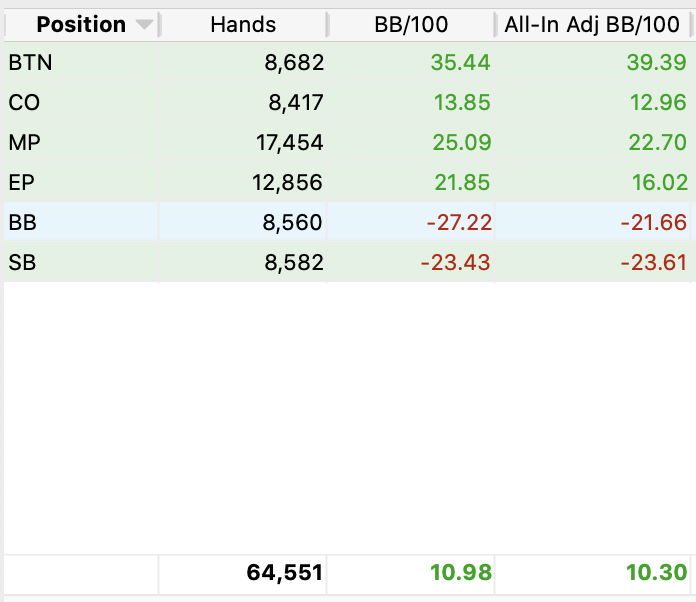Click the BB/100 column header
Image resolution: width=696 pixels, height=602 pixels.
tap(412, 25)
